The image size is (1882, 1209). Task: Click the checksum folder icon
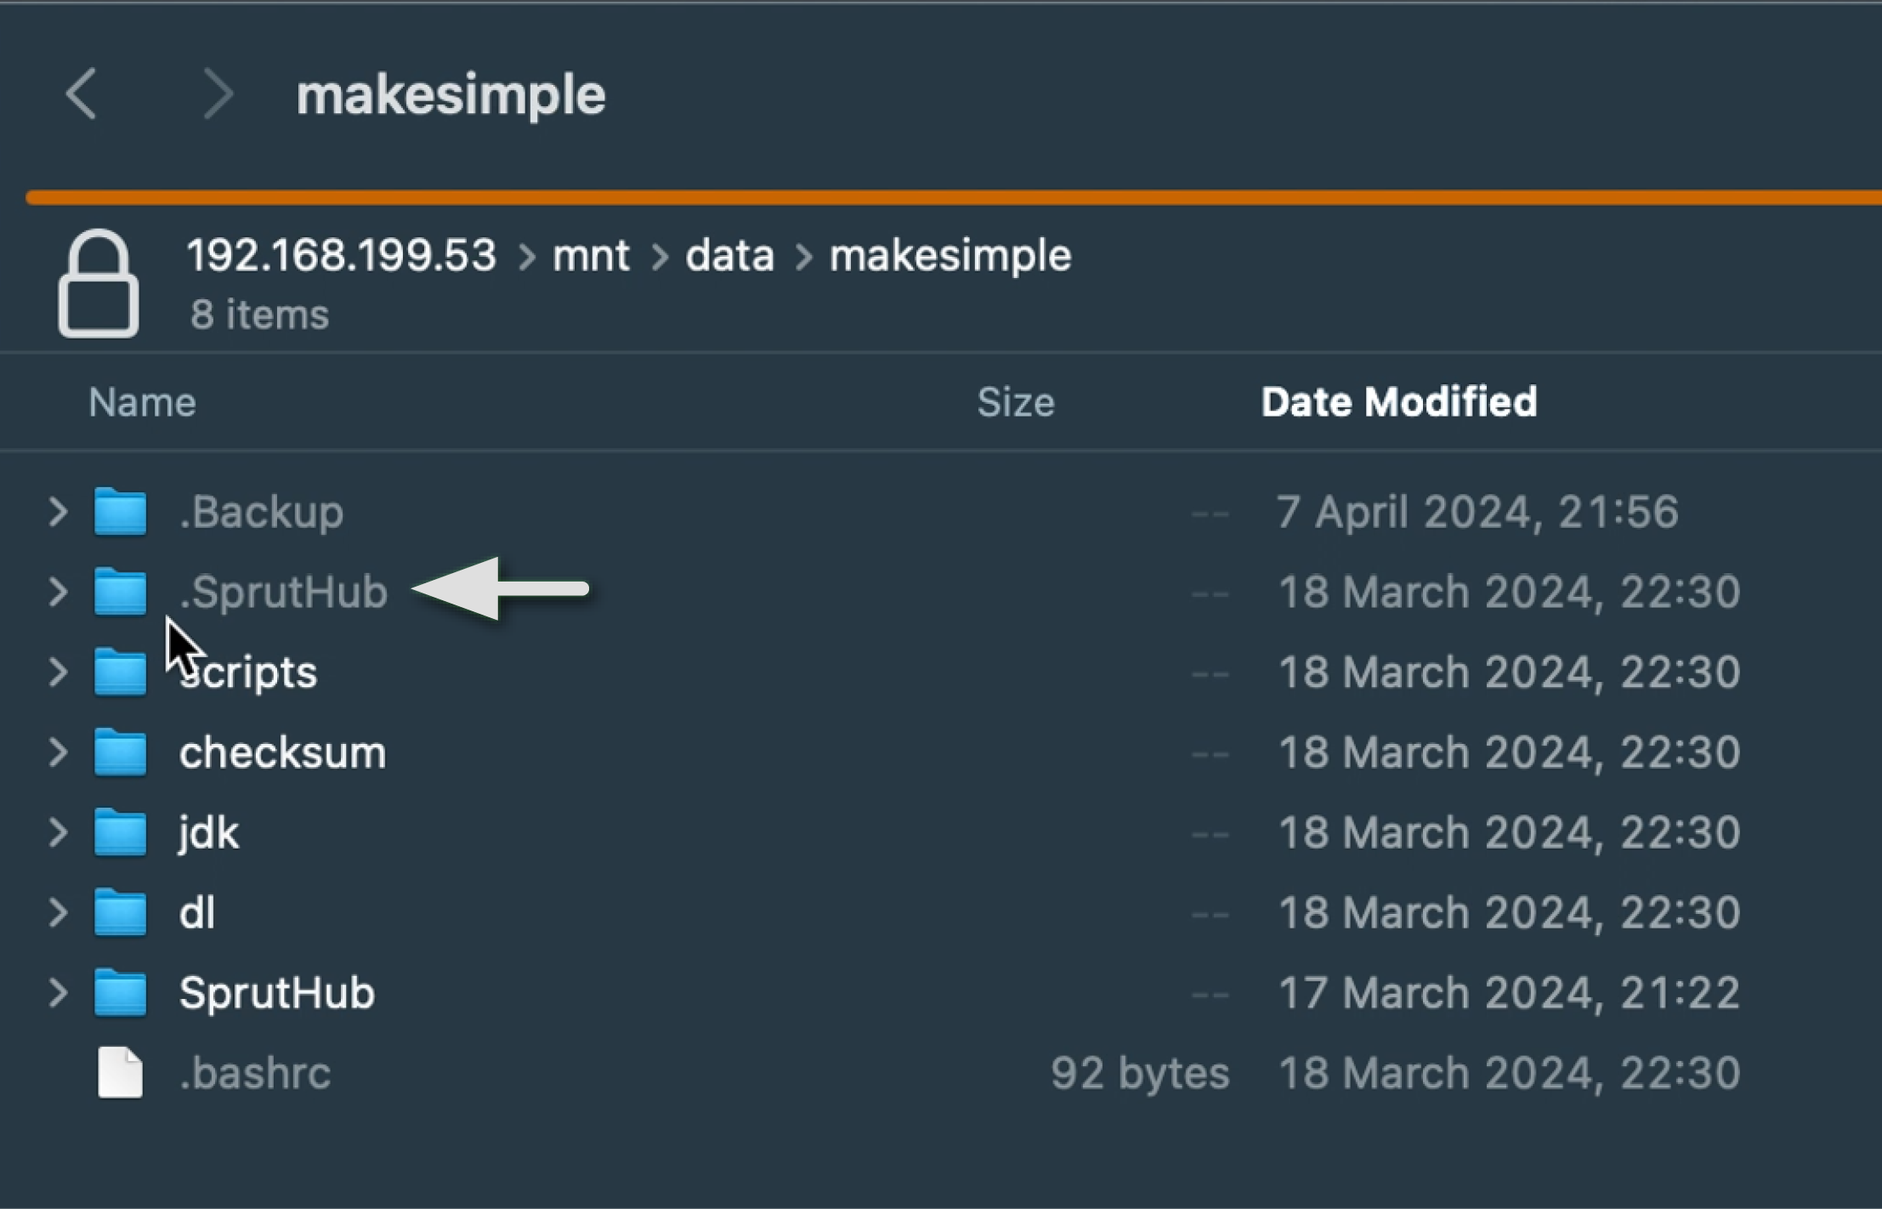pos(120,753)
